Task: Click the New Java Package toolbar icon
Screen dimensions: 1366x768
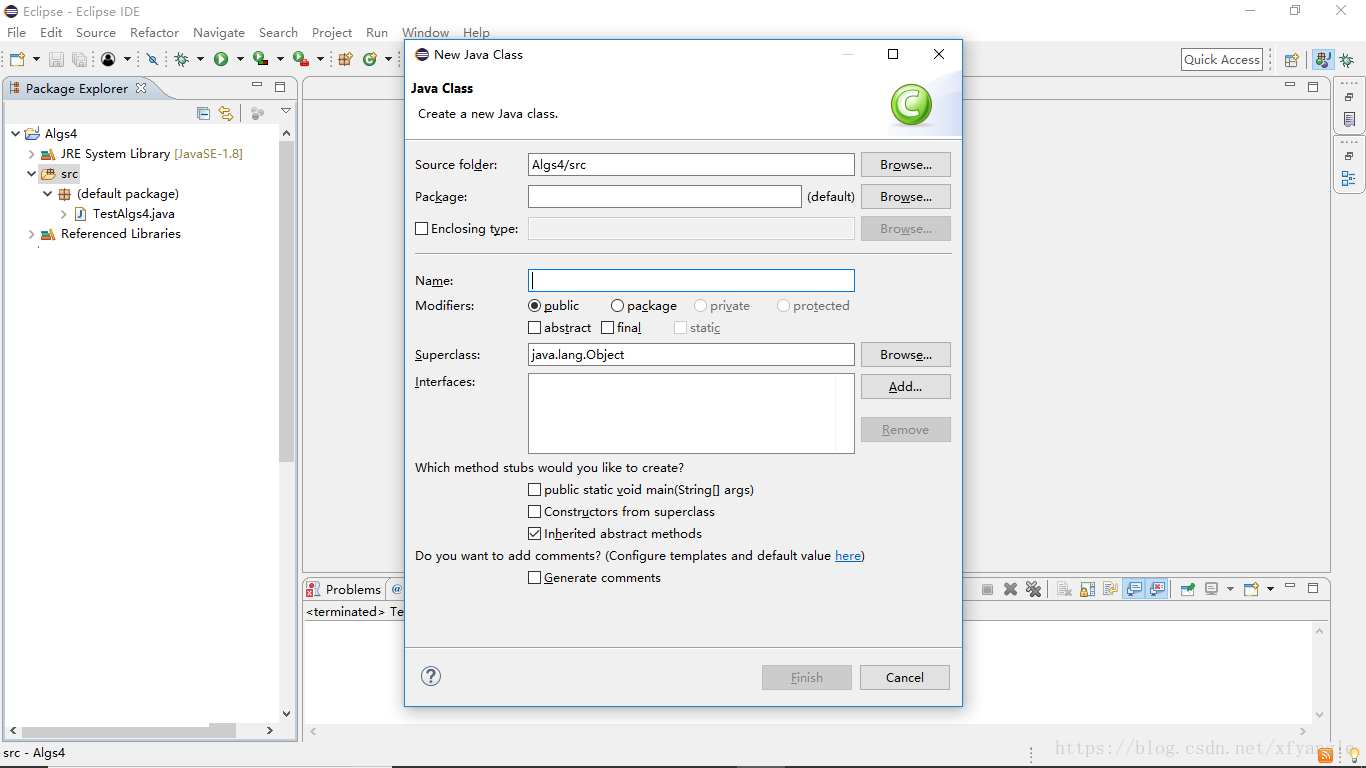Action: [x=346, y=59]
